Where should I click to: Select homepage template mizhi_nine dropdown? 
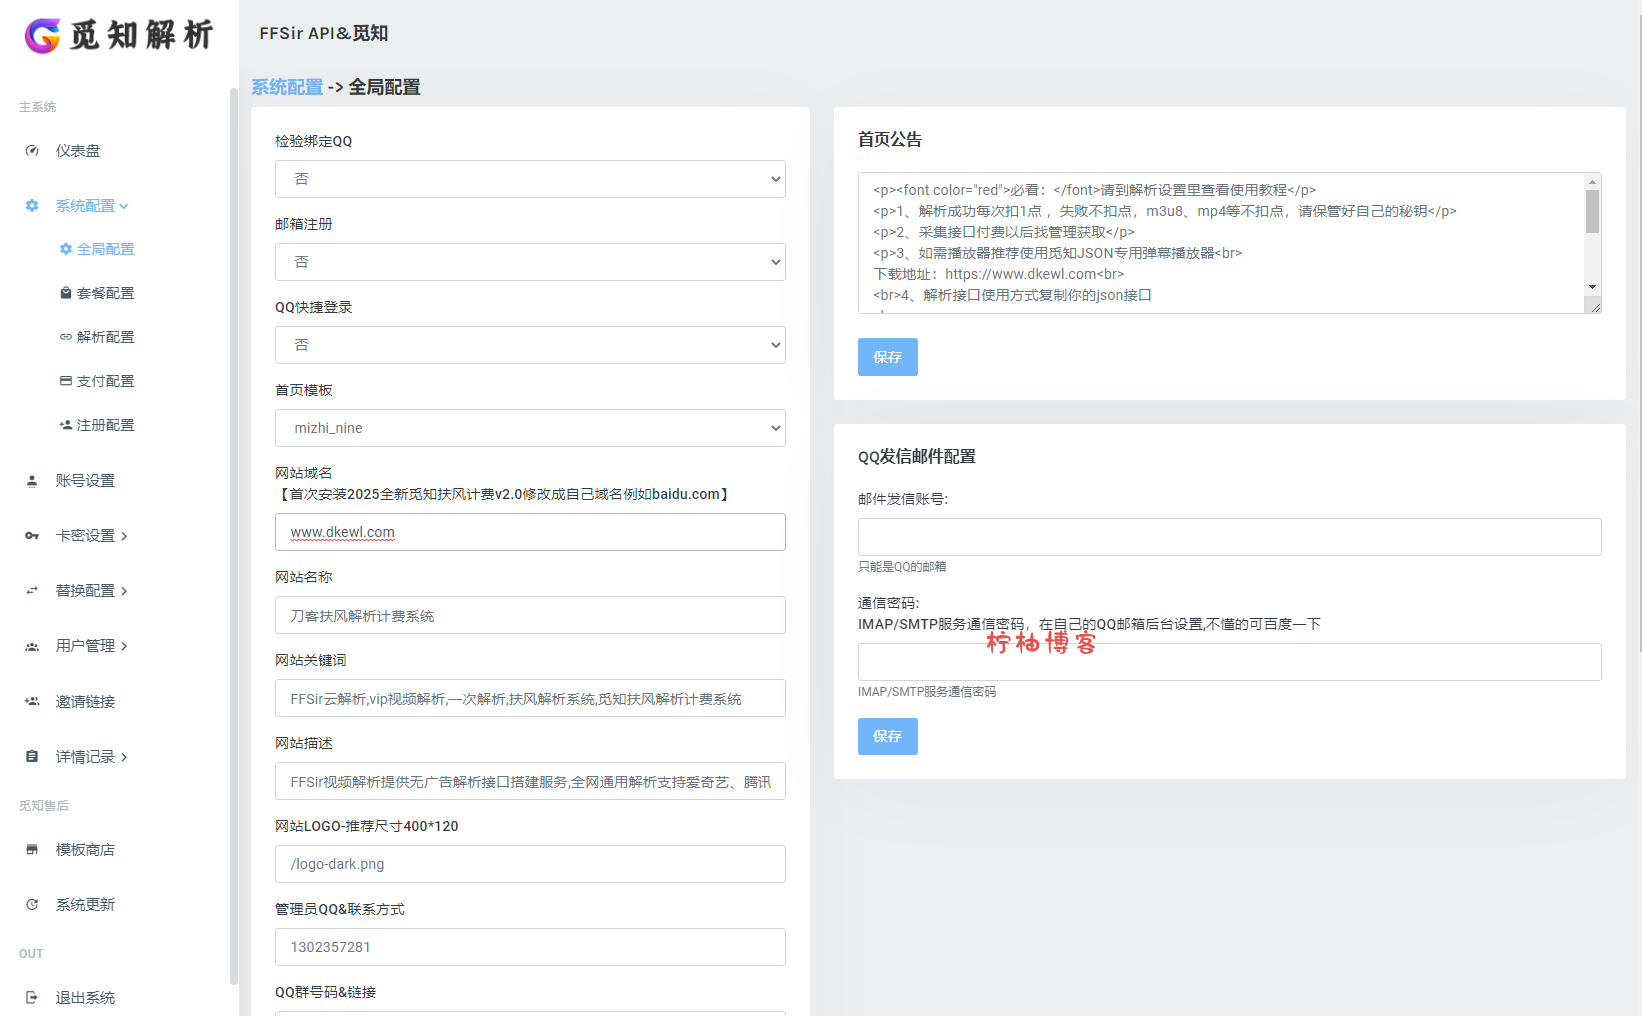click(530, 428)
